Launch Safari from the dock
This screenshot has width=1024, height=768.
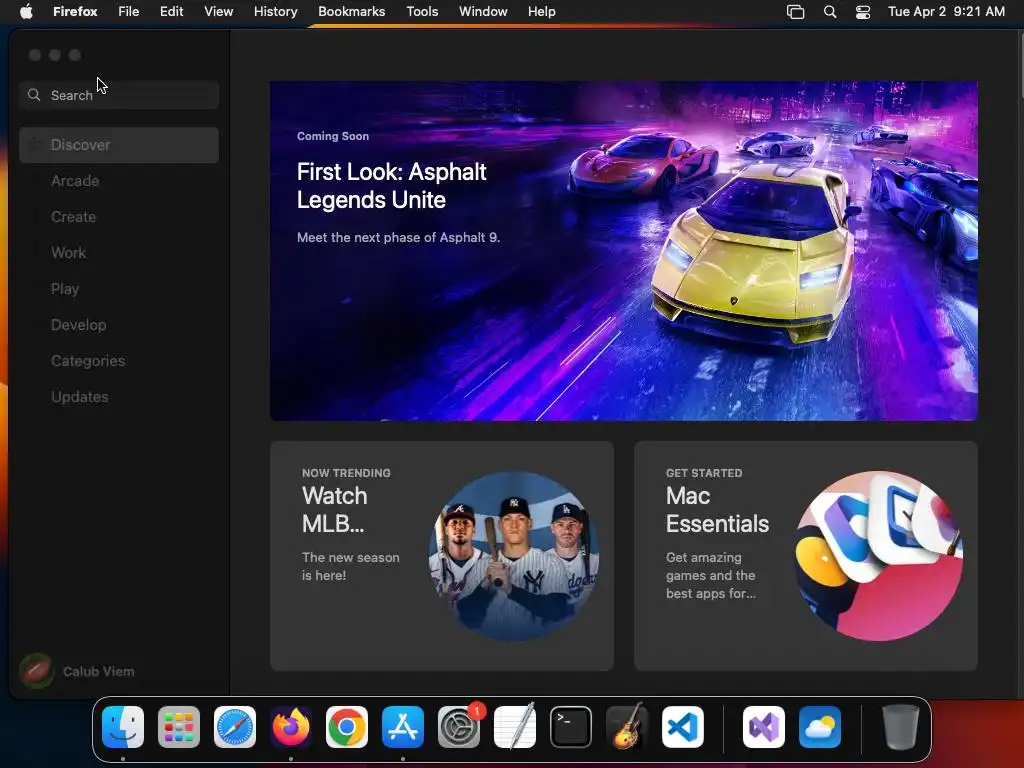click(x=235, y=727)
